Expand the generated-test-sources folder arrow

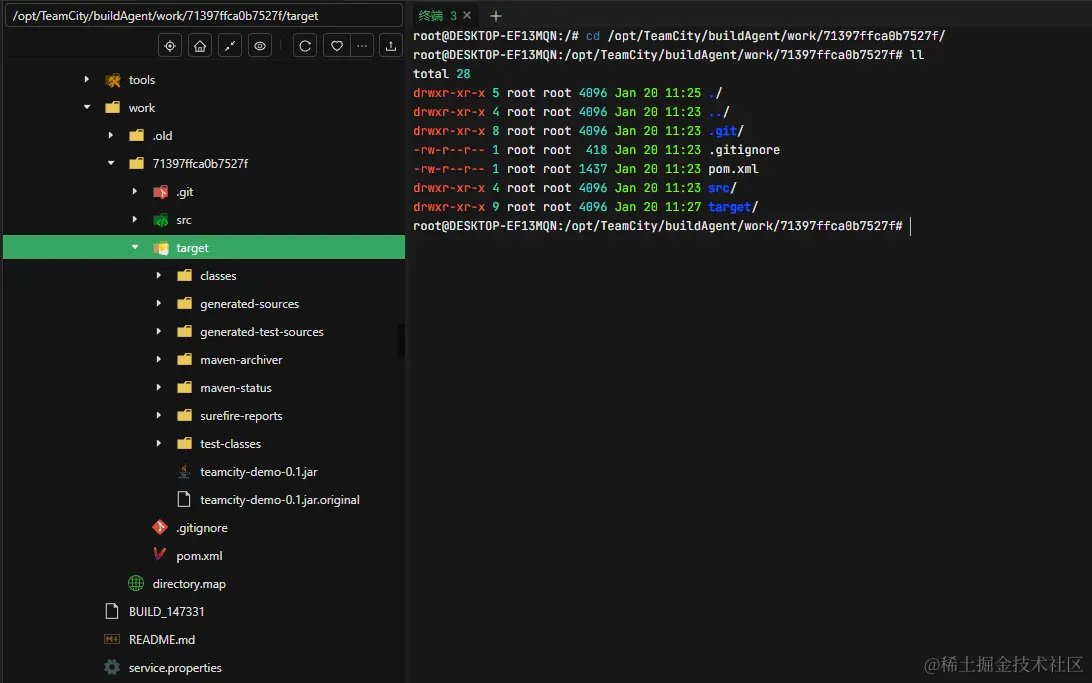tap(158, 331)
